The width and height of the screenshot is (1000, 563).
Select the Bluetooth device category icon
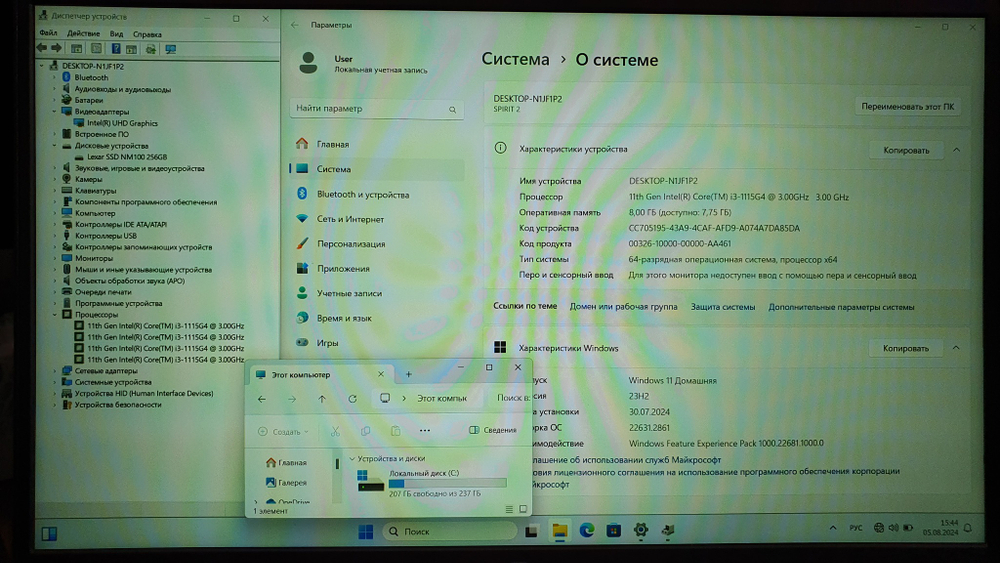[66, 77]
